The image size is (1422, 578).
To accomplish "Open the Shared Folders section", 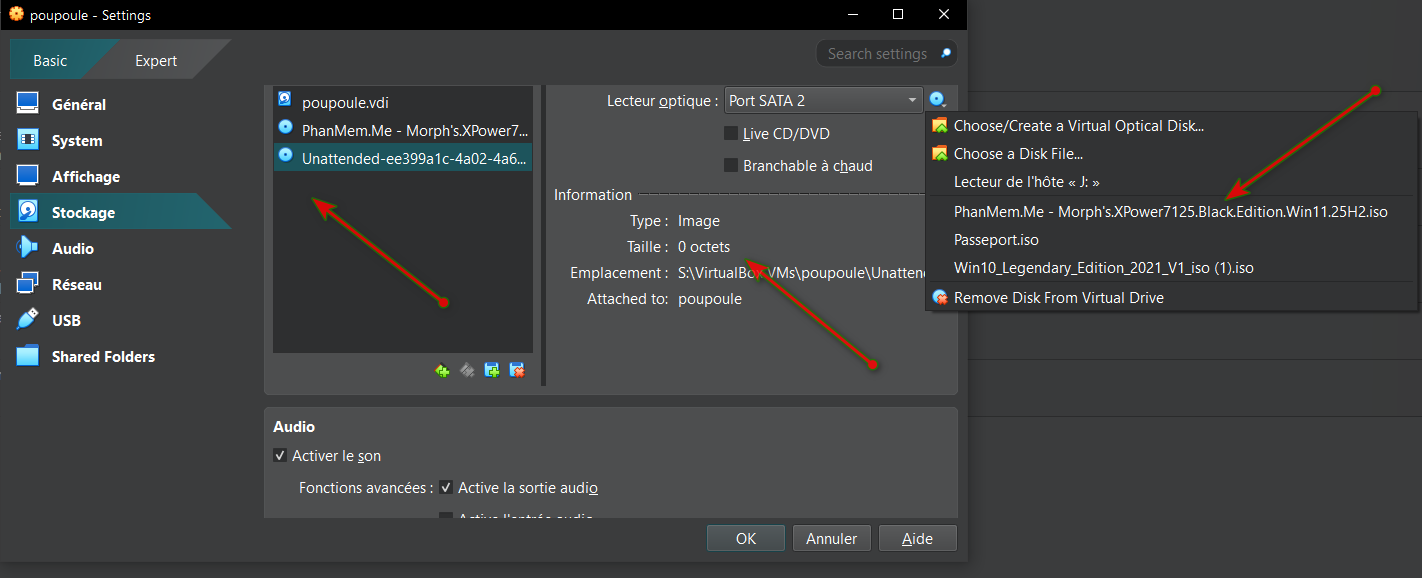I will coord(103,357).
